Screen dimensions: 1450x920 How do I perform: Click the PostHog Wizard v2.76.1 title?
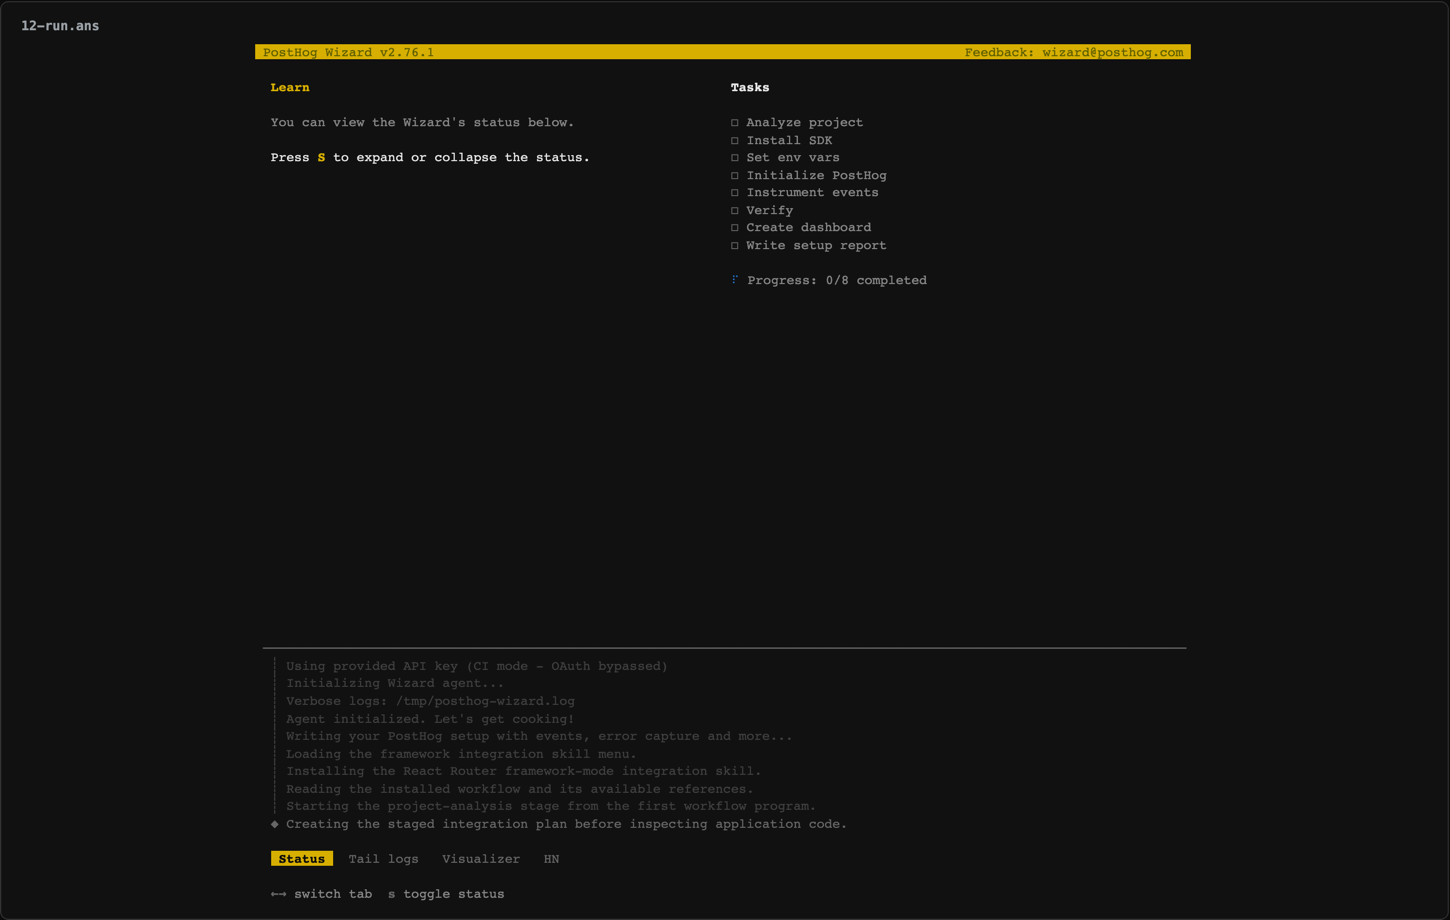point(348,52)
